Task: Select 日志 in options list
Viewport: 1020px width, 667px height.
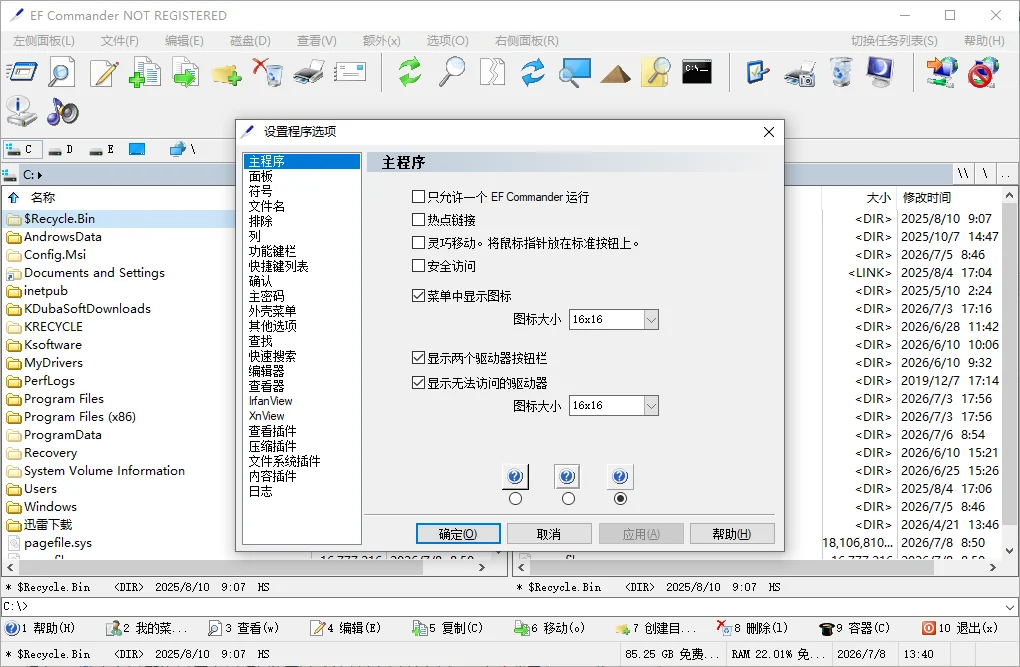Action: tap(261, 491)
